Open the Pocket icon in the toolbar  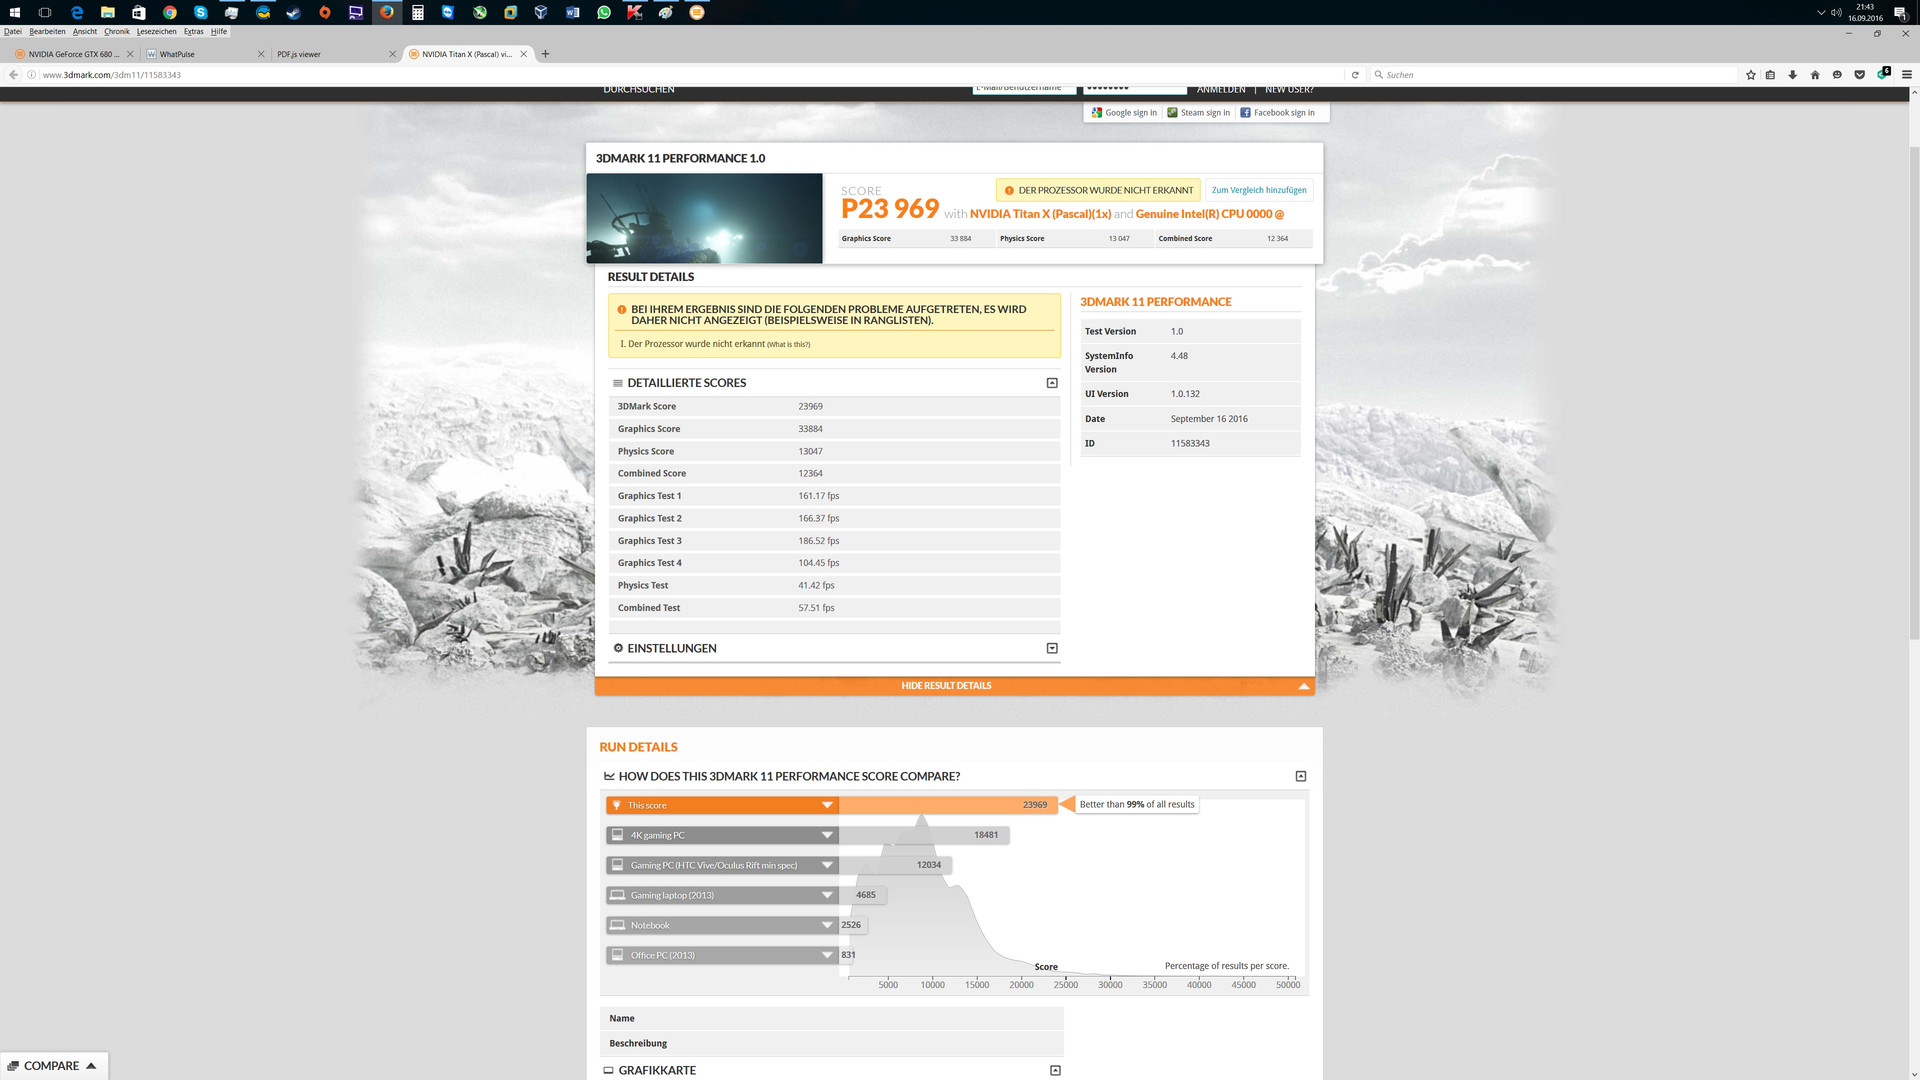pos(1859,75)
